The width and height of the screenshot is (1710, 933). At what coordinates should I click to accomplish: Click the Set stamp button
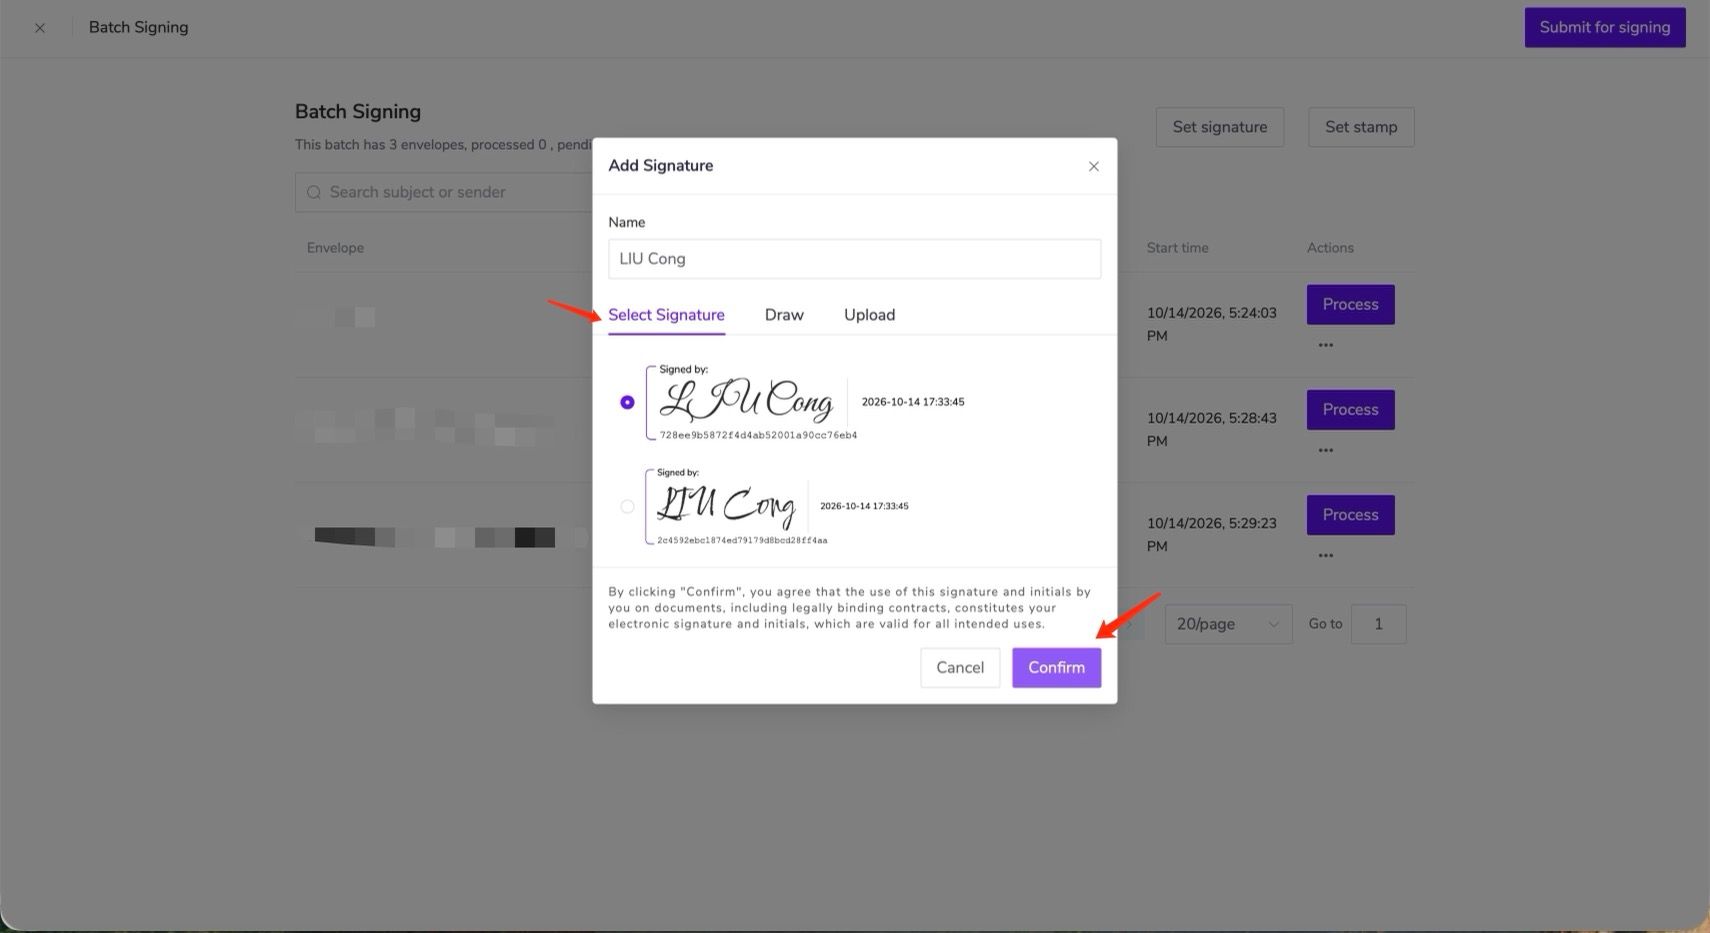point(1361,127)
